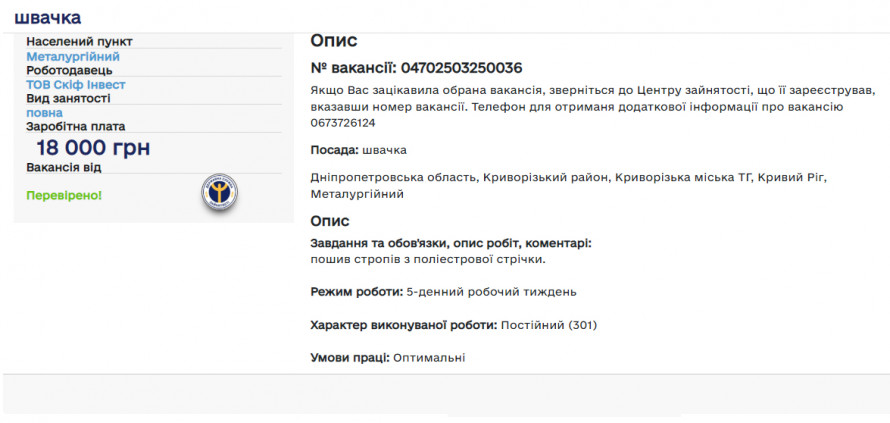Screen dimensions: 890x423
Task: Click the Заробітна плата label
Action: [x=76, y=127]
